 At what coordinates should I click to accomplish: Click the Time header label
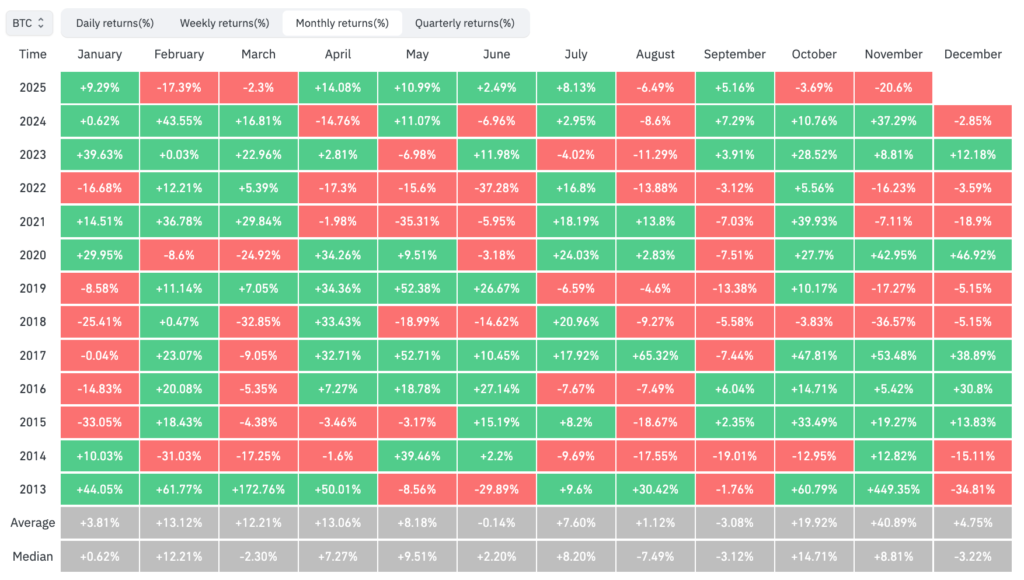point(33,54)
